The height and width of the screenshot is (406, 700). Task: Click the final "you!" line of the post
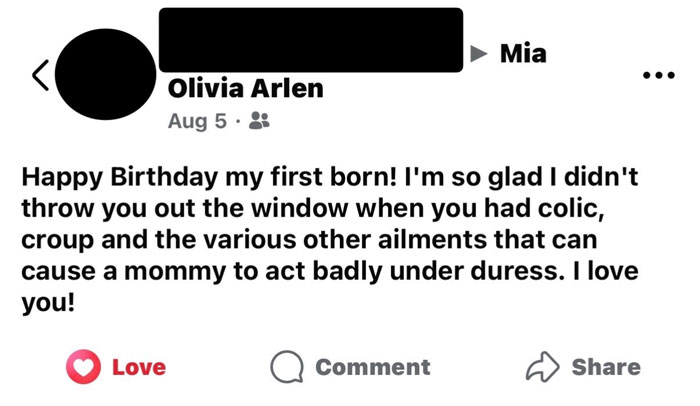point(48,303)
